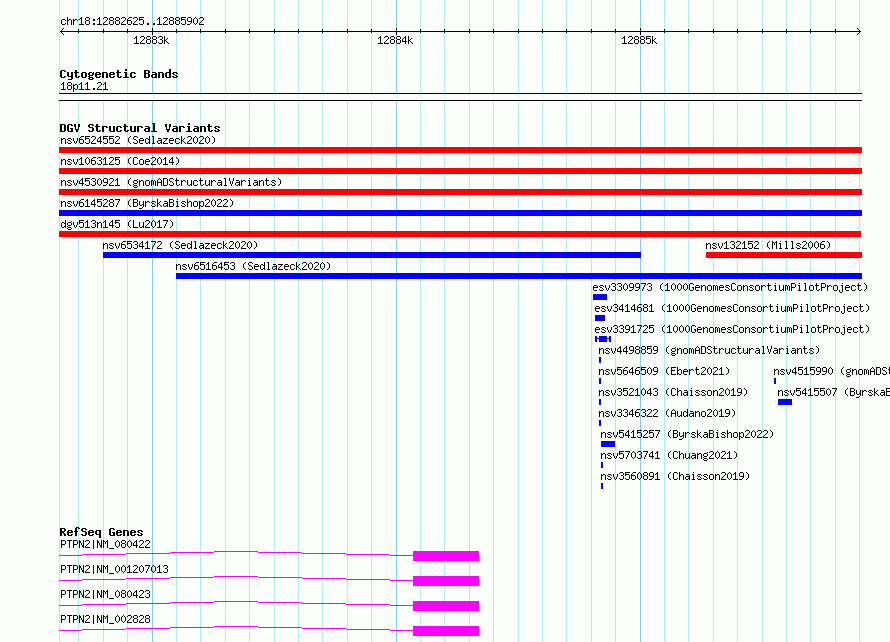Click the 12883k ruler tick label
The width and height of the screenshot is (890, 642).
(151, 40)
